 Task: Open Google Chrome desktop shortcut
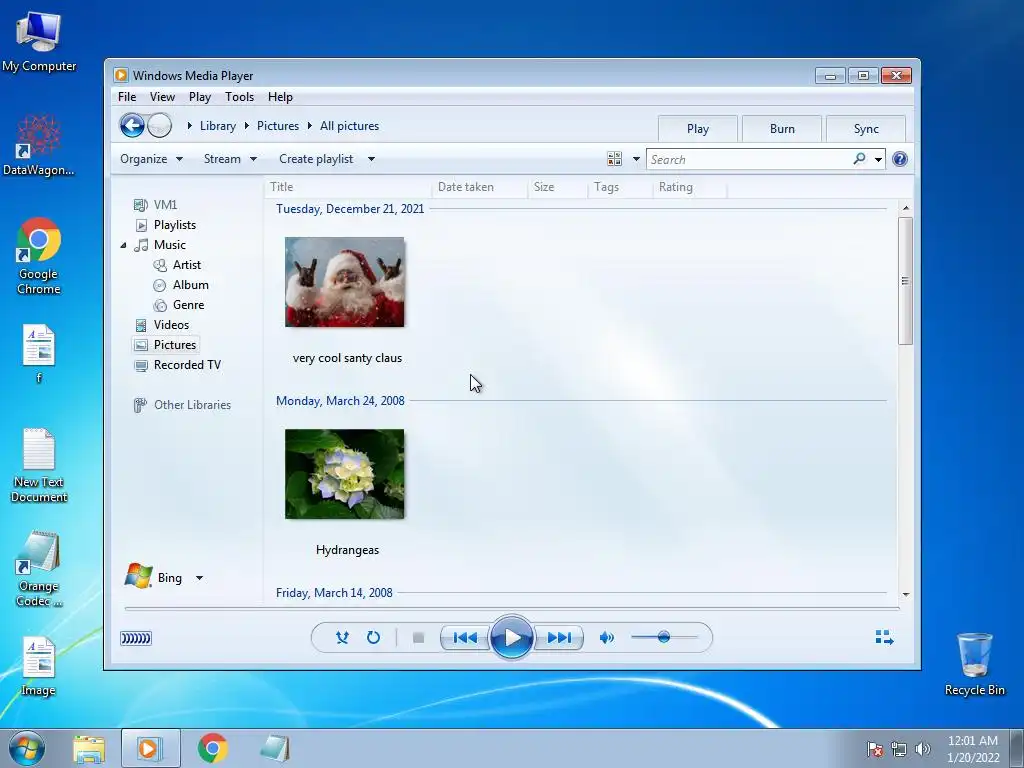tap(39, 255)
